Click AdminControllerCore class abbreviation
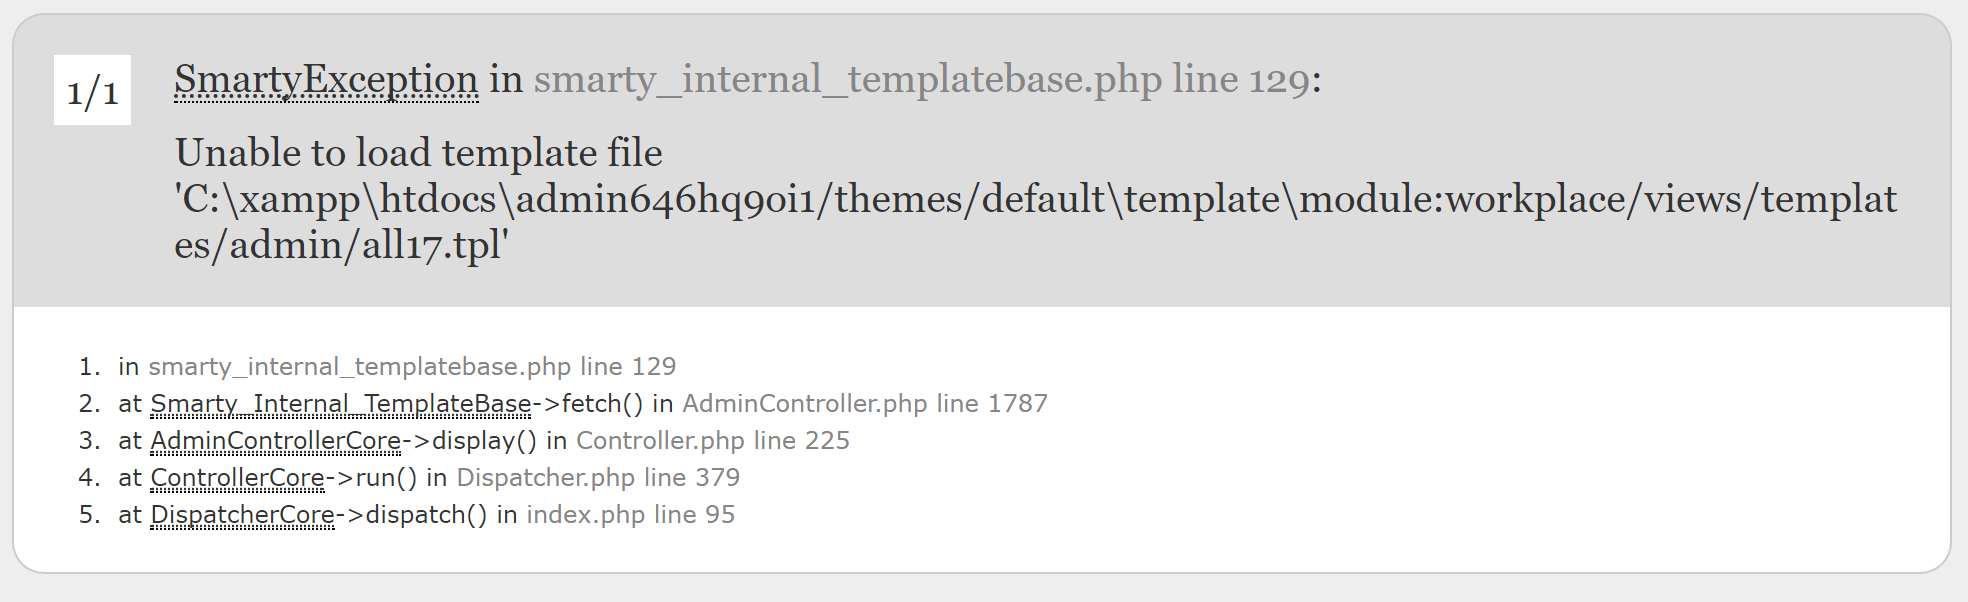This screenshot has width=1968, height=602. pyautogui.click(x=275, y=441)
